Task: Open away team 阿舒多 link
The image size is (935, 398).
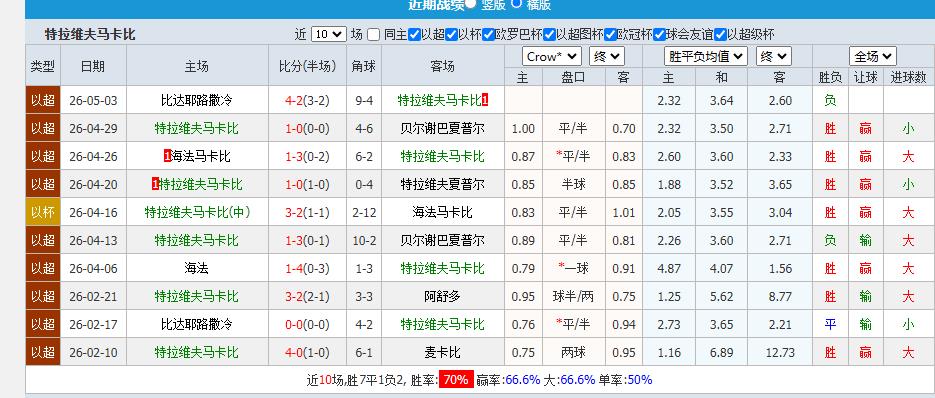Action: click(442, 297)
